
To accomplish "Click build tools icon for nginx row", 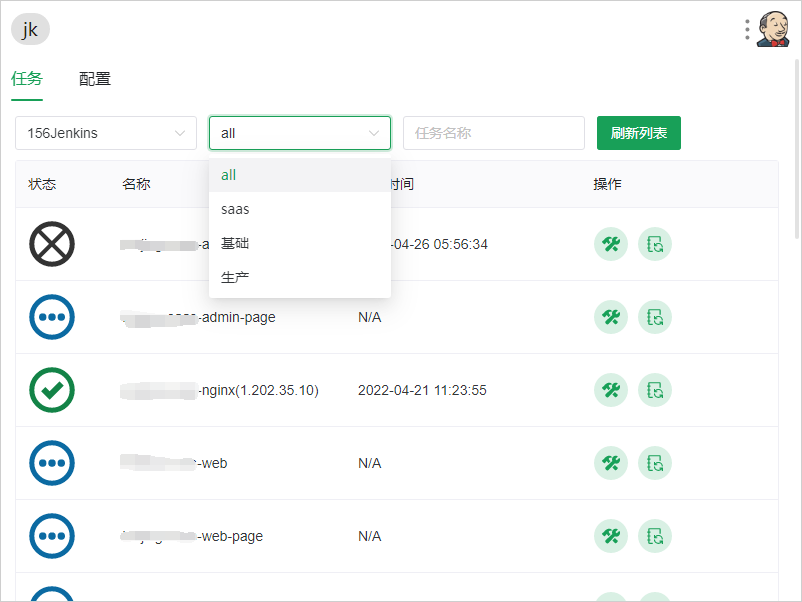I will (x=611, y=390).
